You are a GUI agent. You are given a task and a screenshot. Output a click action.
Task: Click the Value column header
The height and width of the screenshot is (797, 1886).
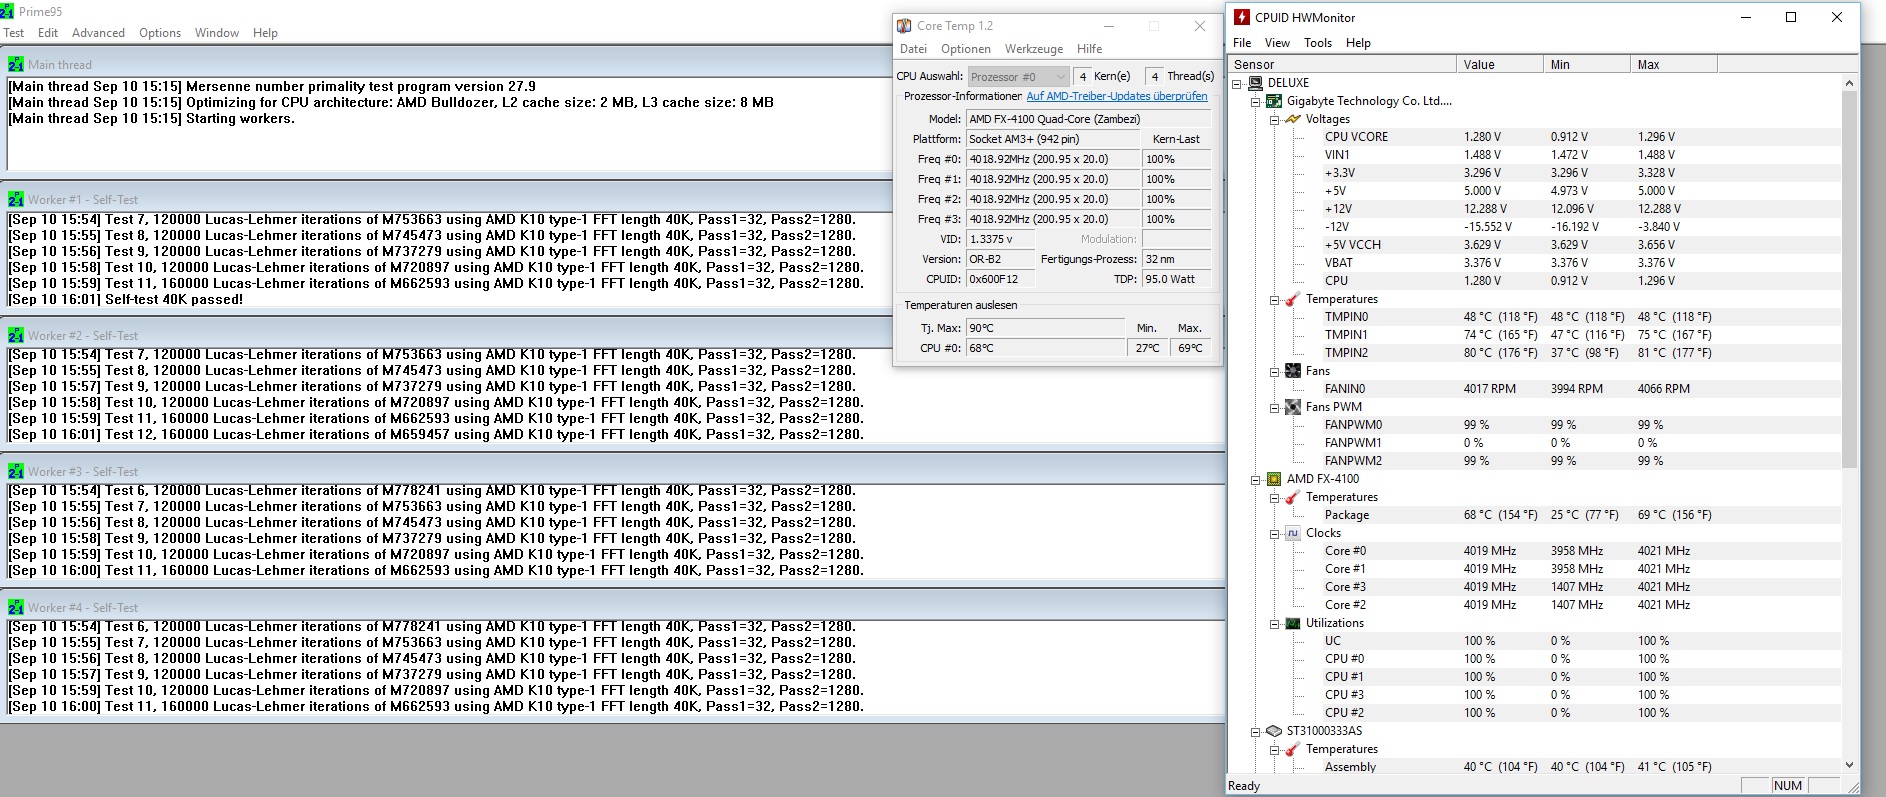[1500, 64]
